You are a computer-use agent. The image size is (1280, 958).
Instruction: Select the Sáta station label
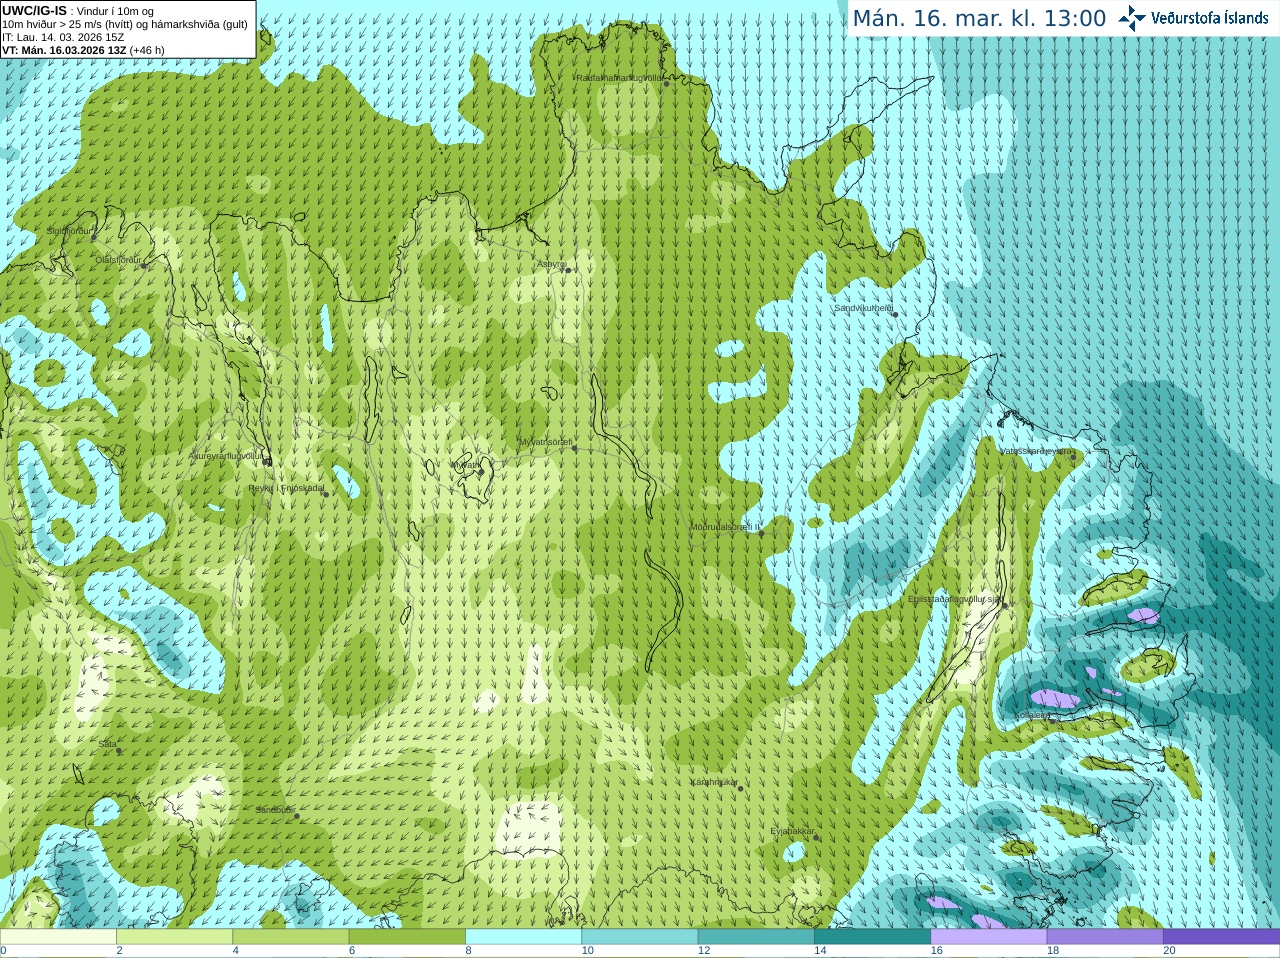point(107,744)
